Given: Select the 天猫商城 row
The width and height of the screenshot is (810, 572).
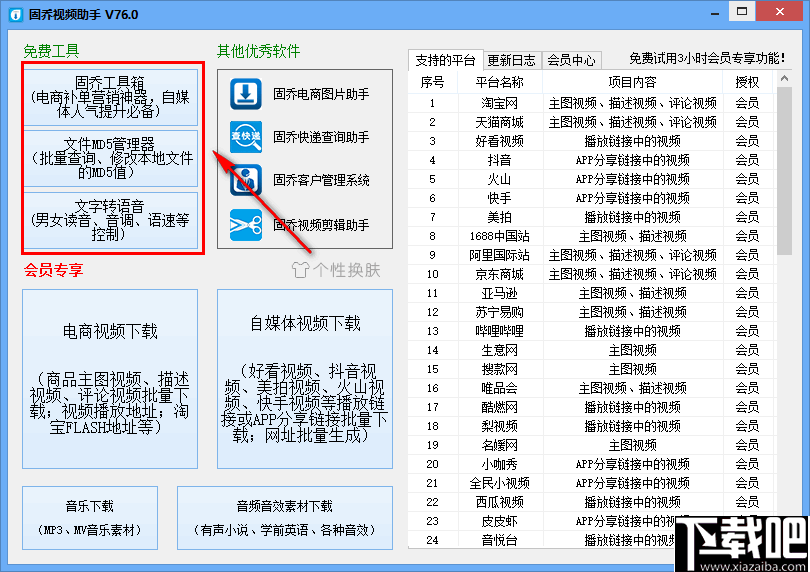Looking at the screenshot, I should click(592, 122).
